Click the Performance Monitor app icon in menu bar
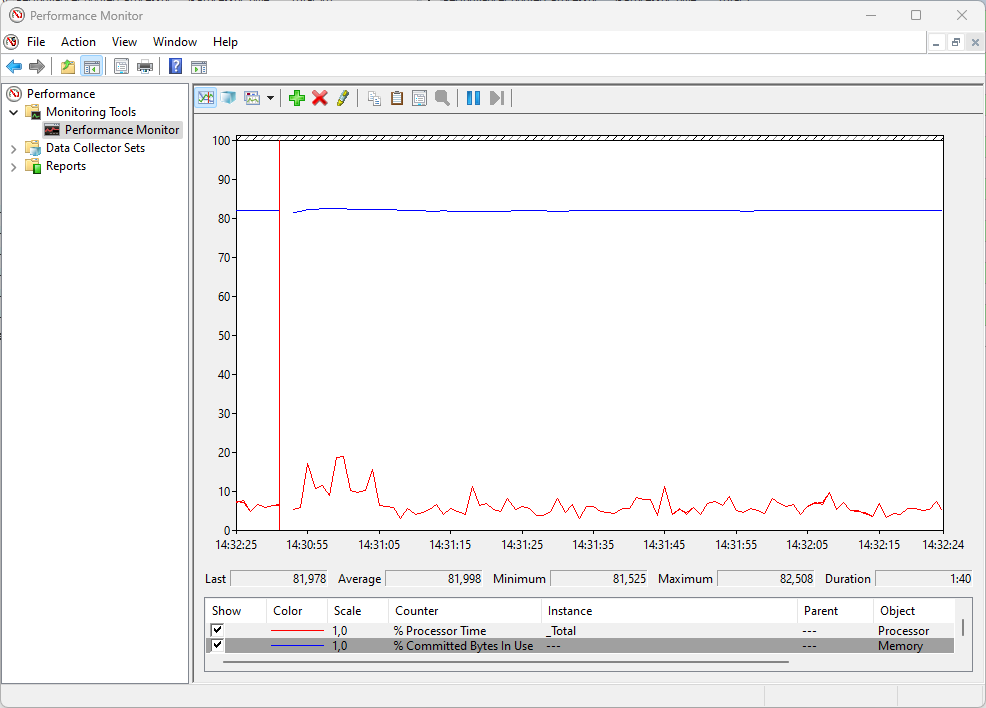 click(x=11, y=42)
